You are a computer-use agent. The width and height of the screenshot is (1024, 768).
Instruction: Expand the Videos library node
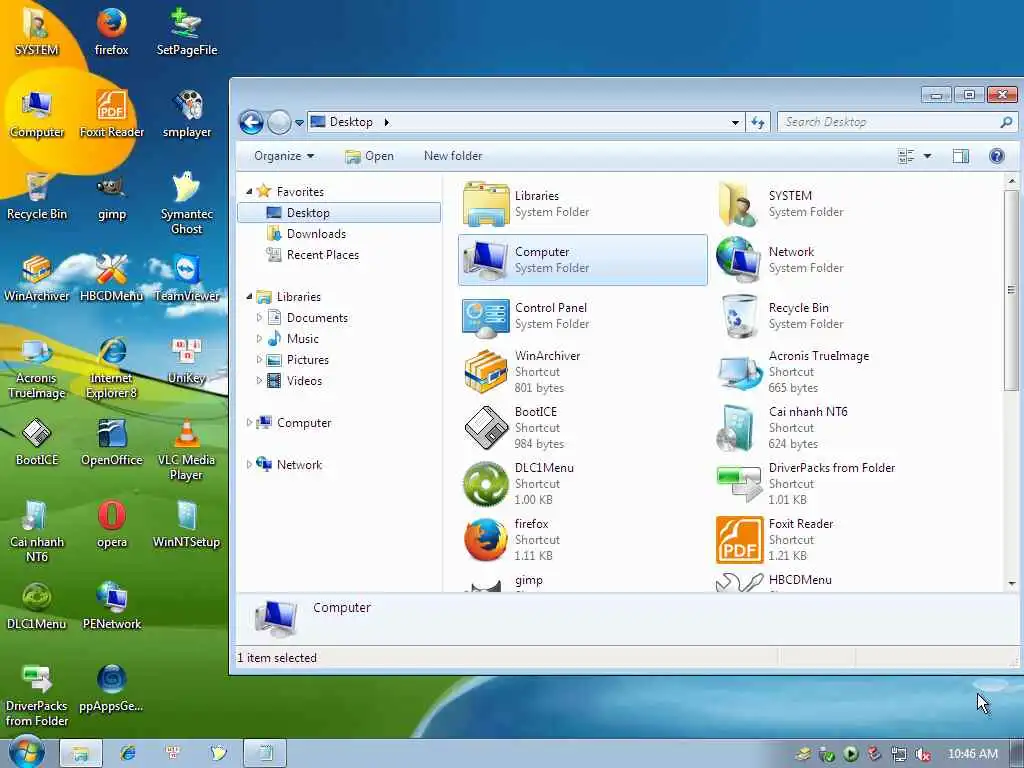(x=259, y=381)
